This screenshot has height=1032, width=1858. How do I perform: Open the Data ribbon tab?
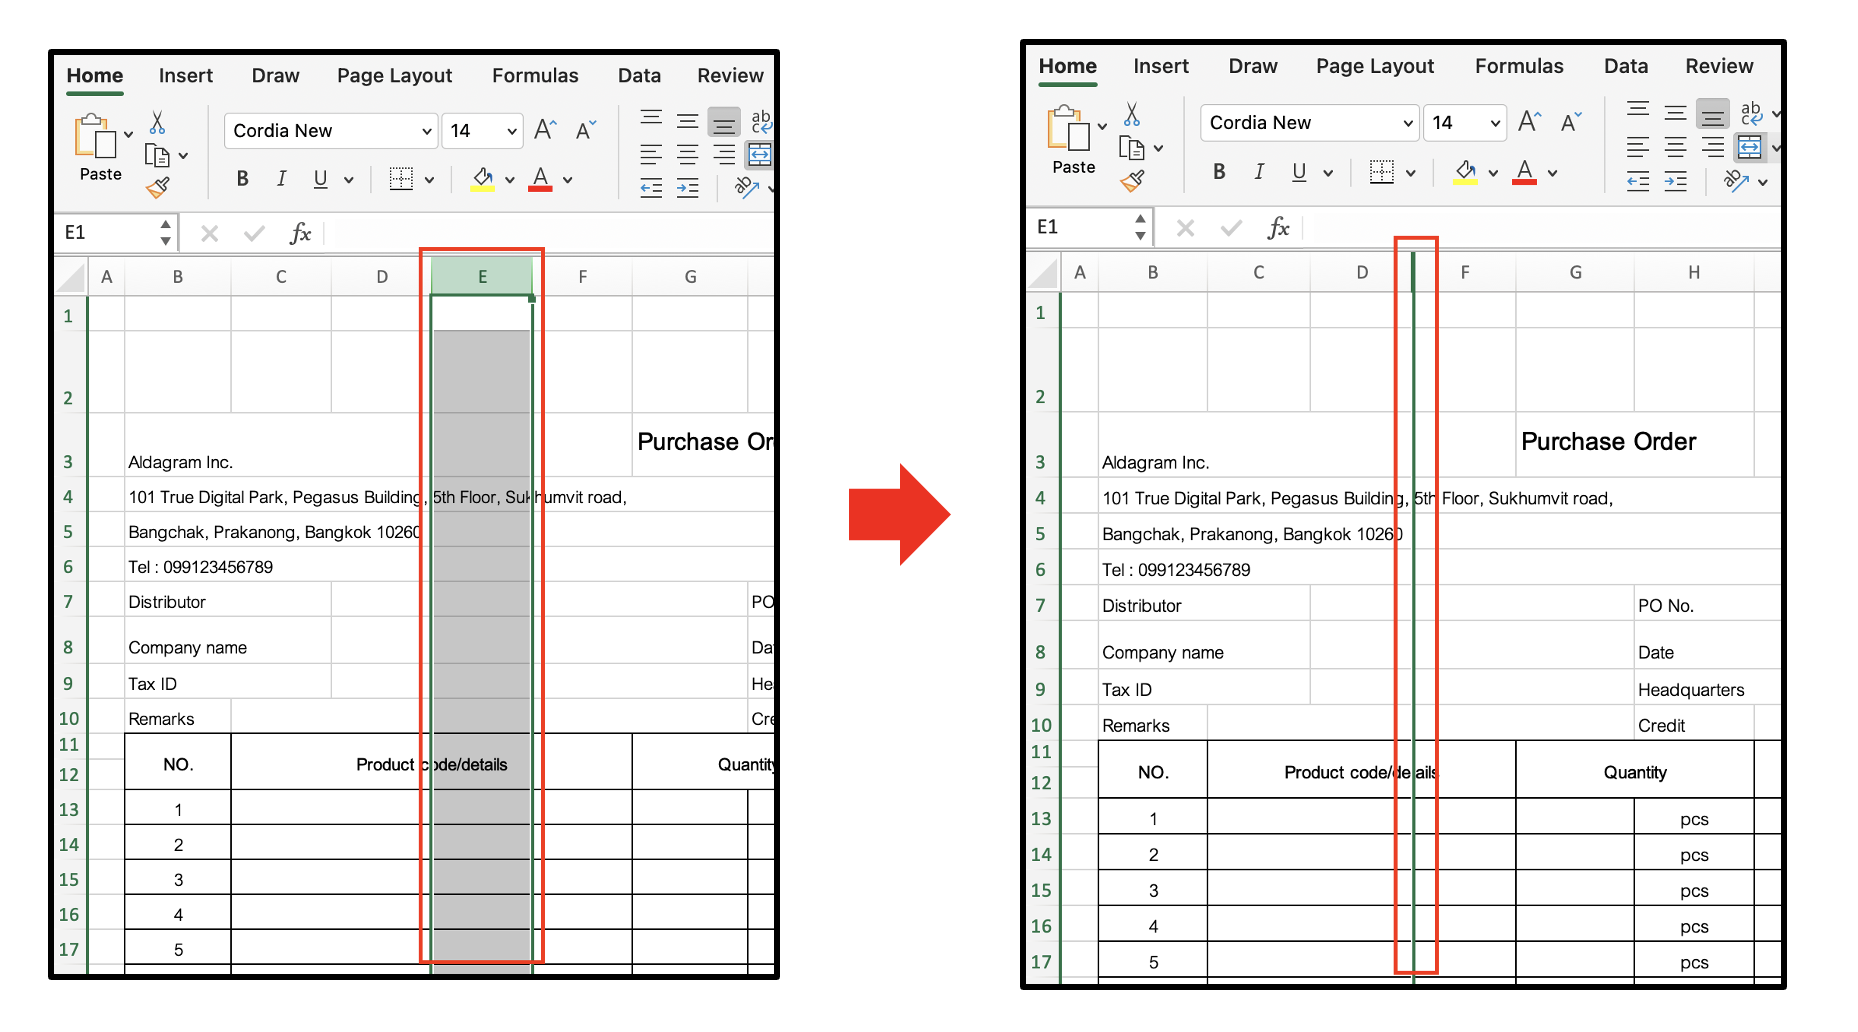click(639, 75)
